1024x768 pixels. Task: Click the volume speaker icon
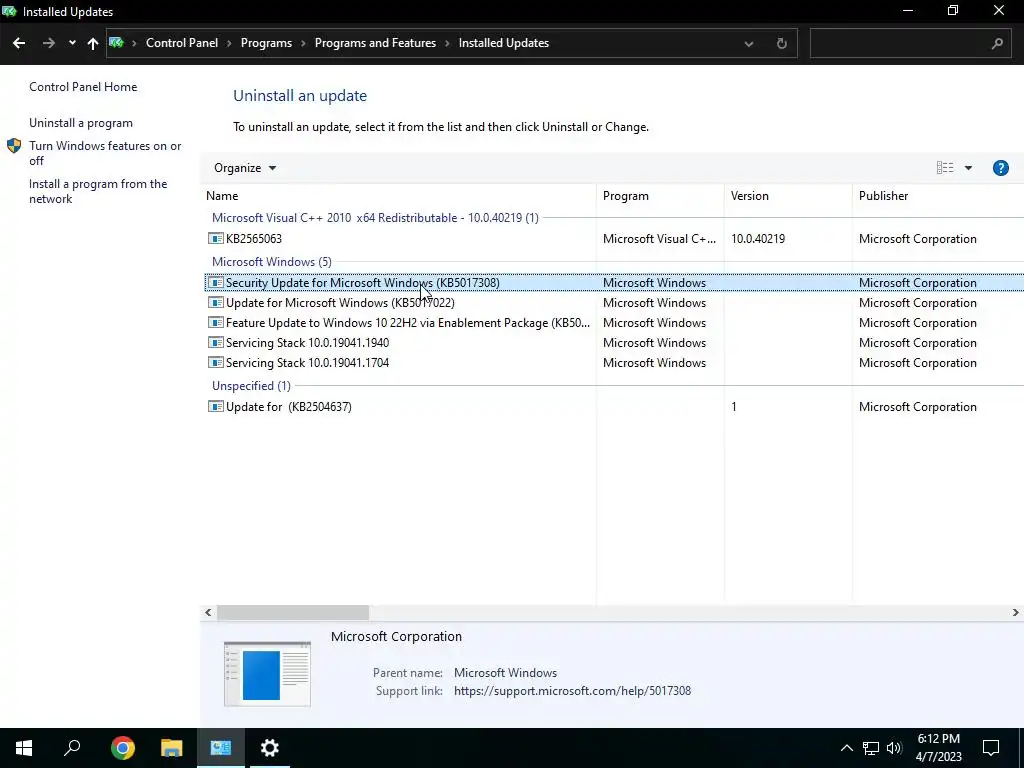894,748
